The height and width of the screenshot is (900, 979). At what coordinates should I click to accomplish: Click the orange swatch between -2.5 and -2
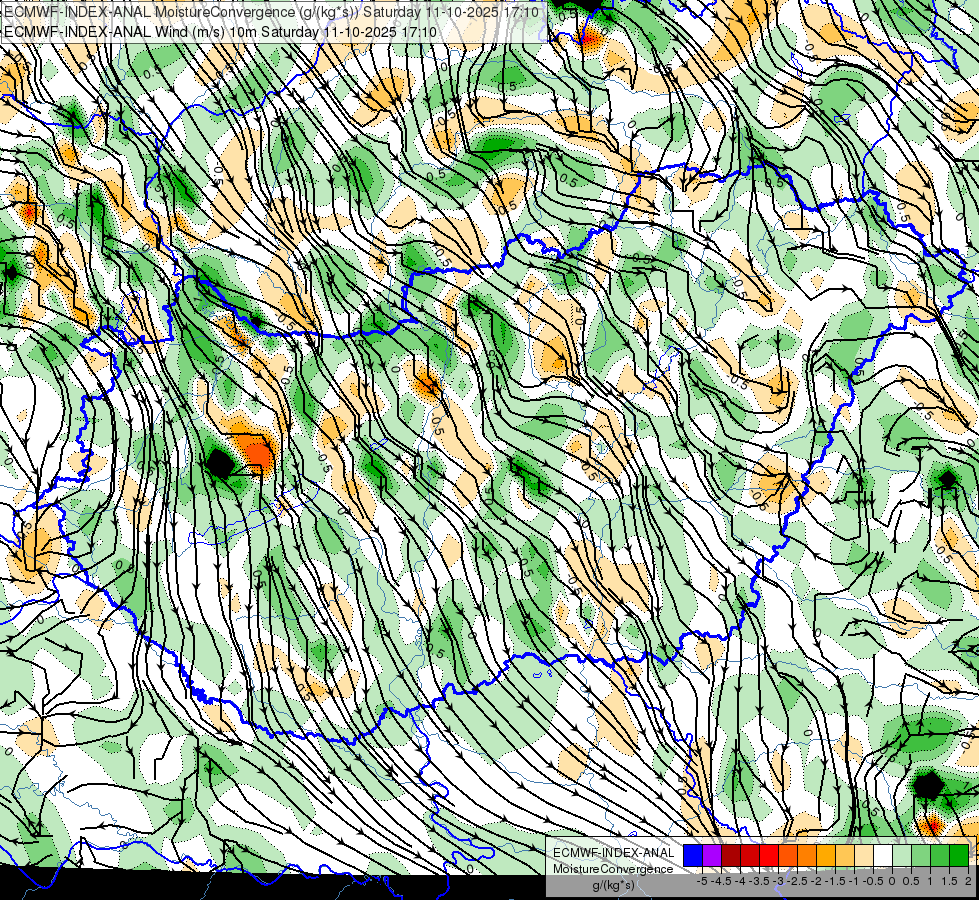(x=807, y=855)
